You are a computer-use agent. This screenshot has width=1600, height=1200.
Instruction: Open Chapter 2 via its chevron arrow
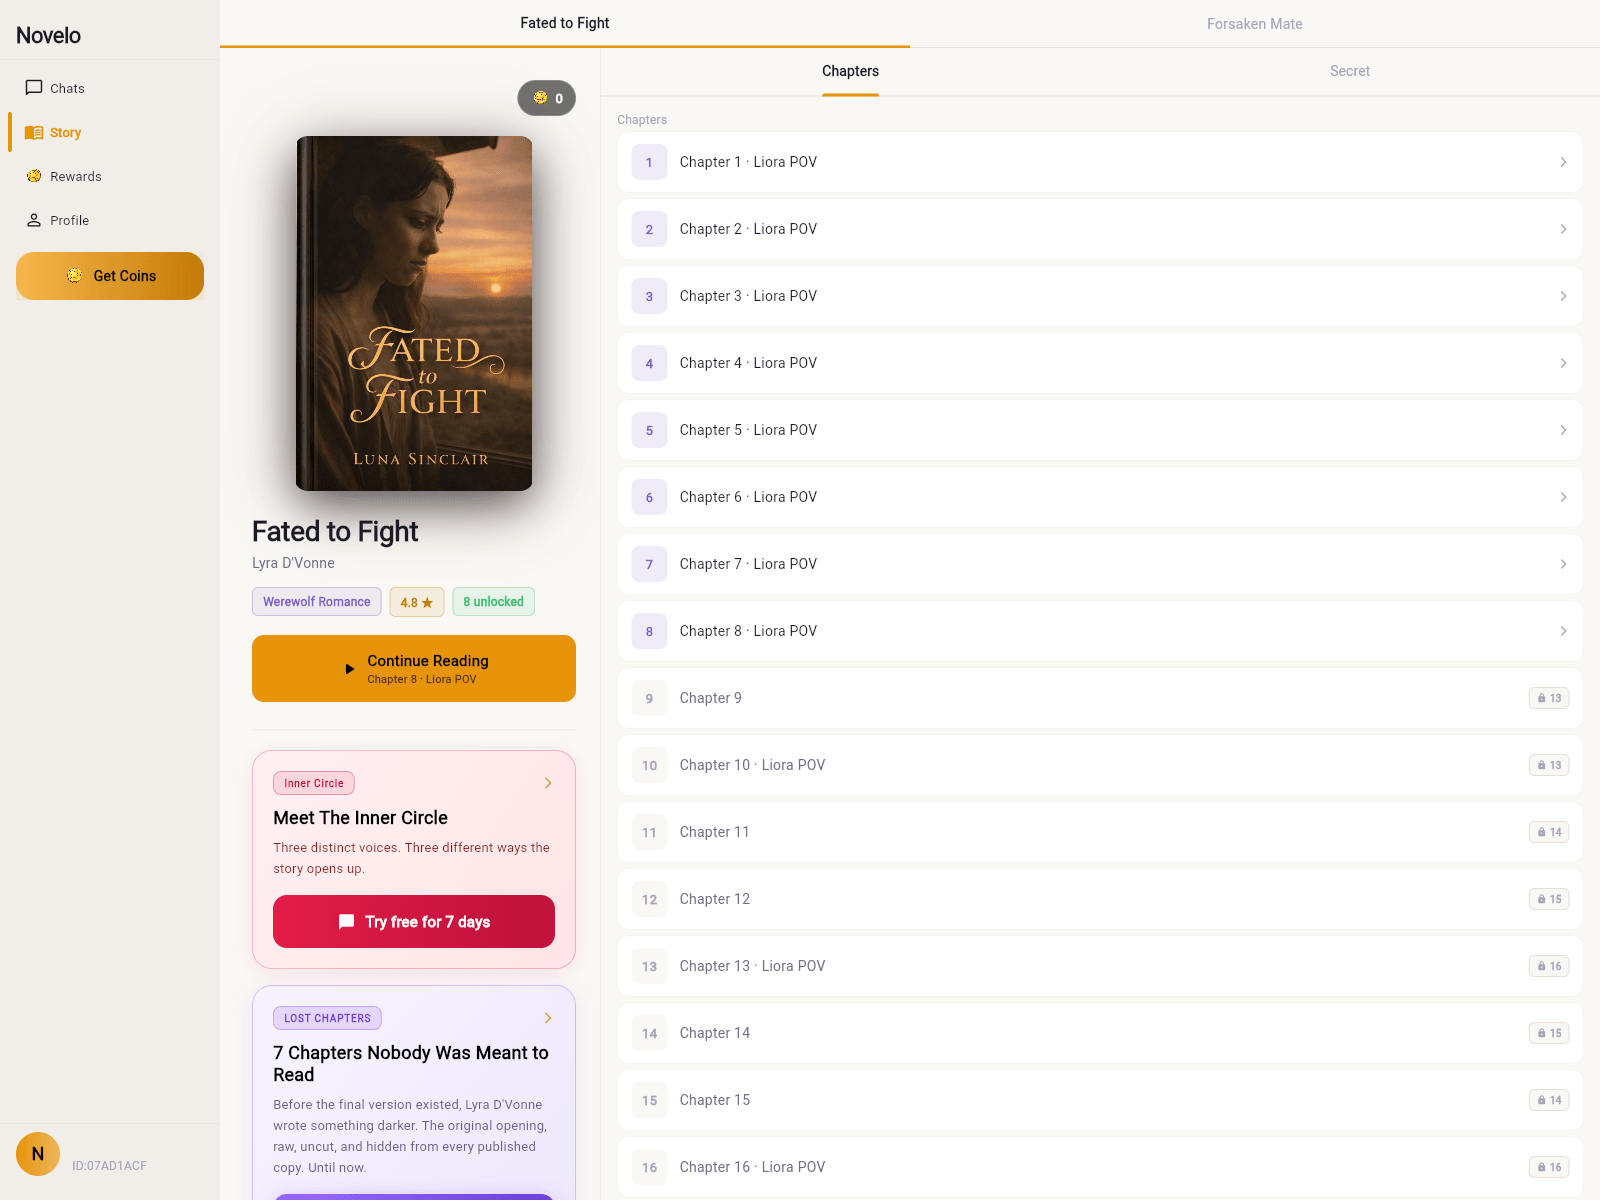(1563, 229)
